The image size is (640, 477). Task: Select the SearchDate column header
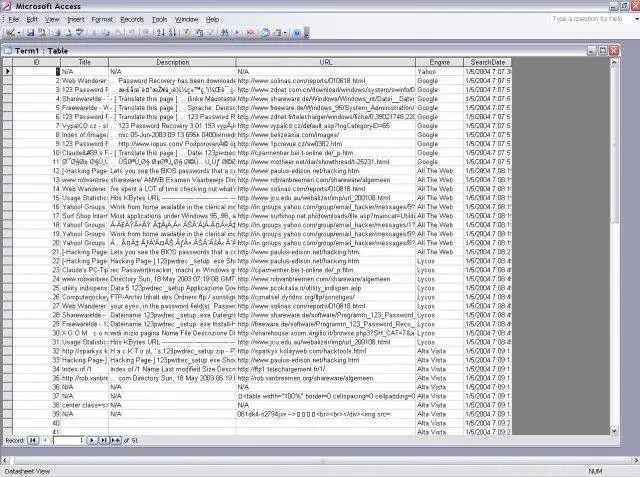(x=487, y=62)
